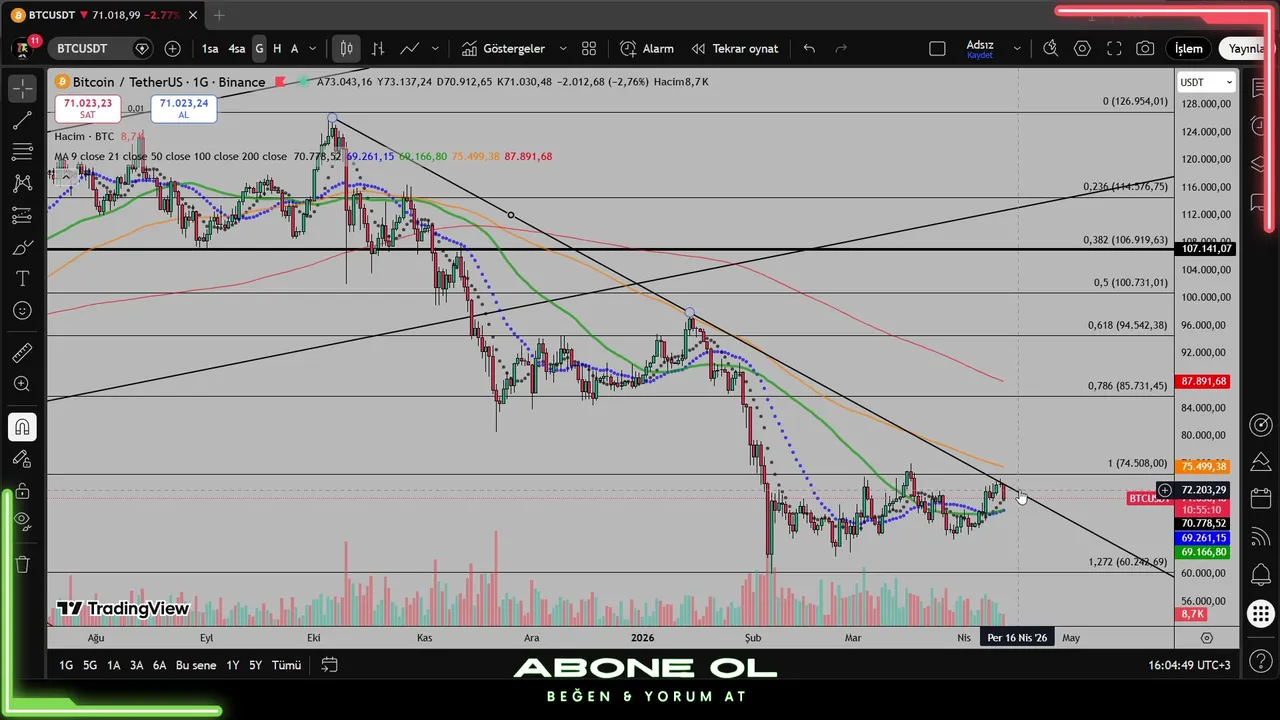Select the Tümü date range
Image resolution: width=1280 pixels, height=720 pixels.
coord(287,665)
